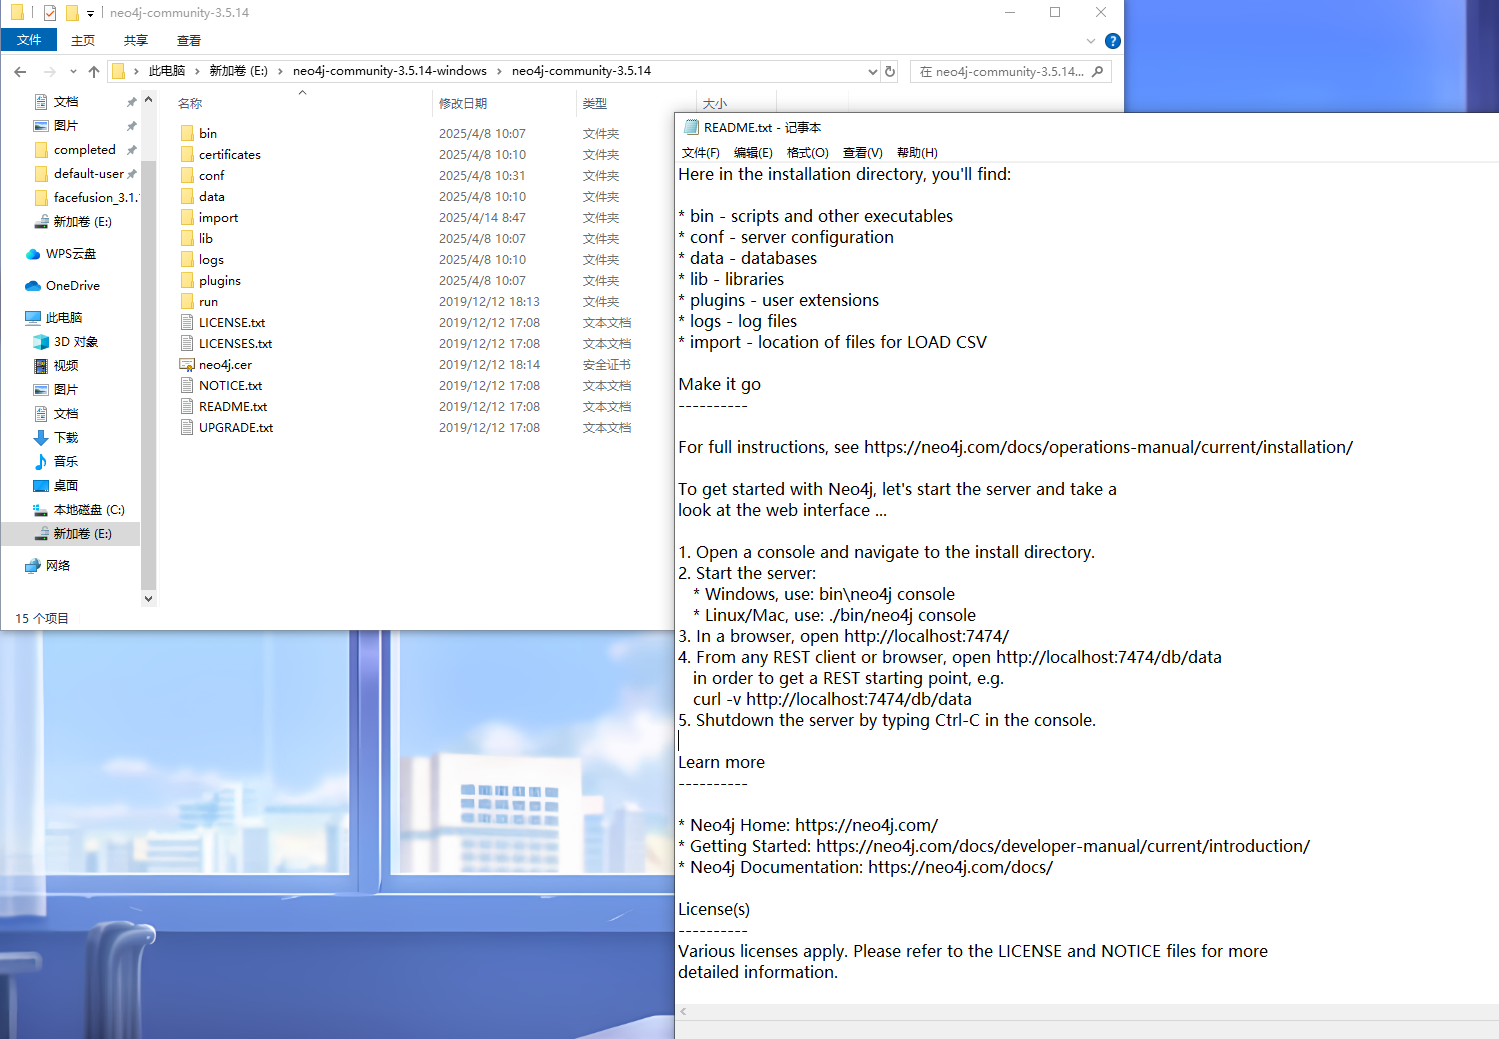This screenshot has width=1499, height=1039.
Task: Click the quick access toolbar properties checkmark icon
Action: coord(49,13)
